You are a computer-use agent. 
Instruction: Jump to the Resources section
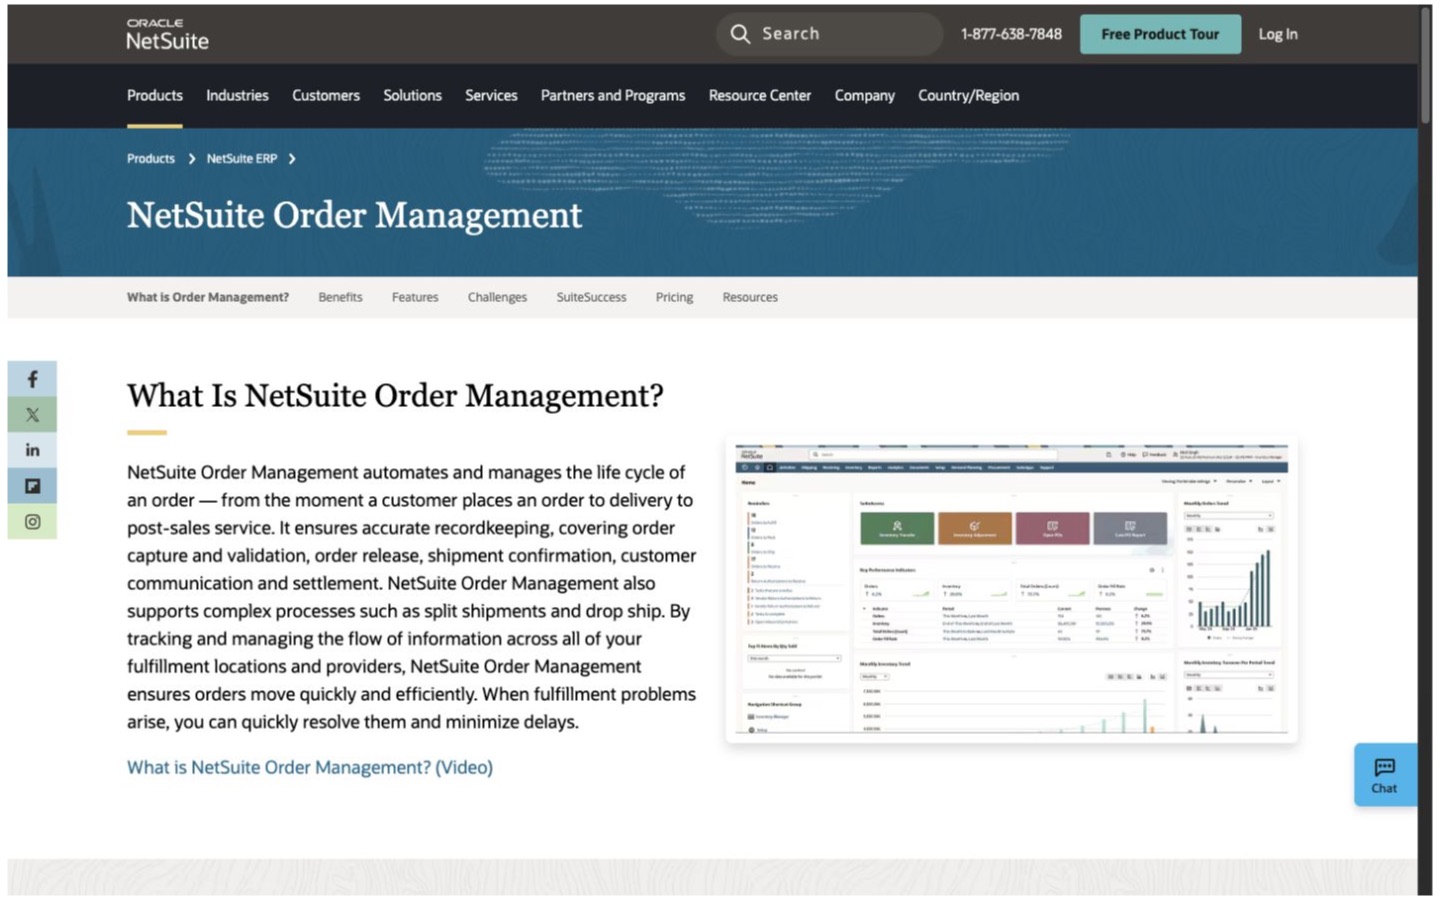[750, 297]
